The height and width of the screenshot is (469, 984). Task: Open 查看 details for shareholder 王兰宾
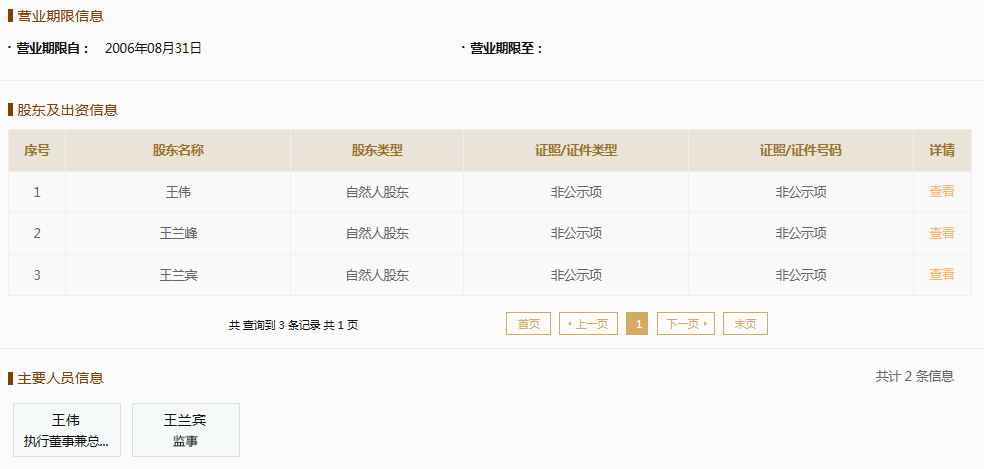tap(941, 274)
